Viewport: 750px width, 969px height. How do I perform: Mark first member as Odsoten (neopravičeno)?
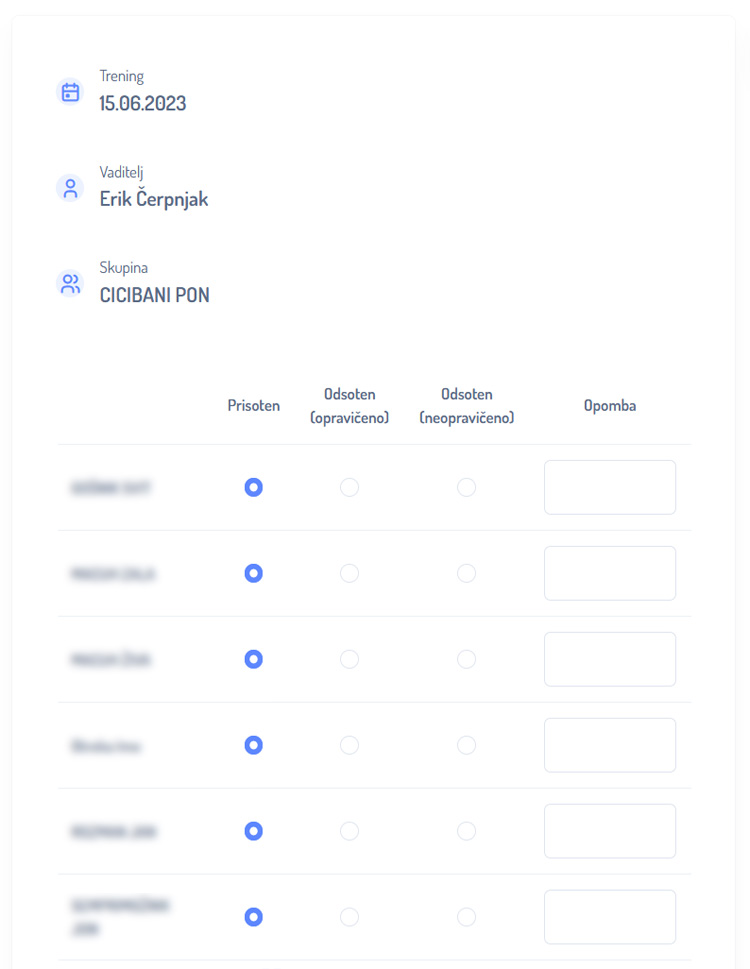point(466,487)
